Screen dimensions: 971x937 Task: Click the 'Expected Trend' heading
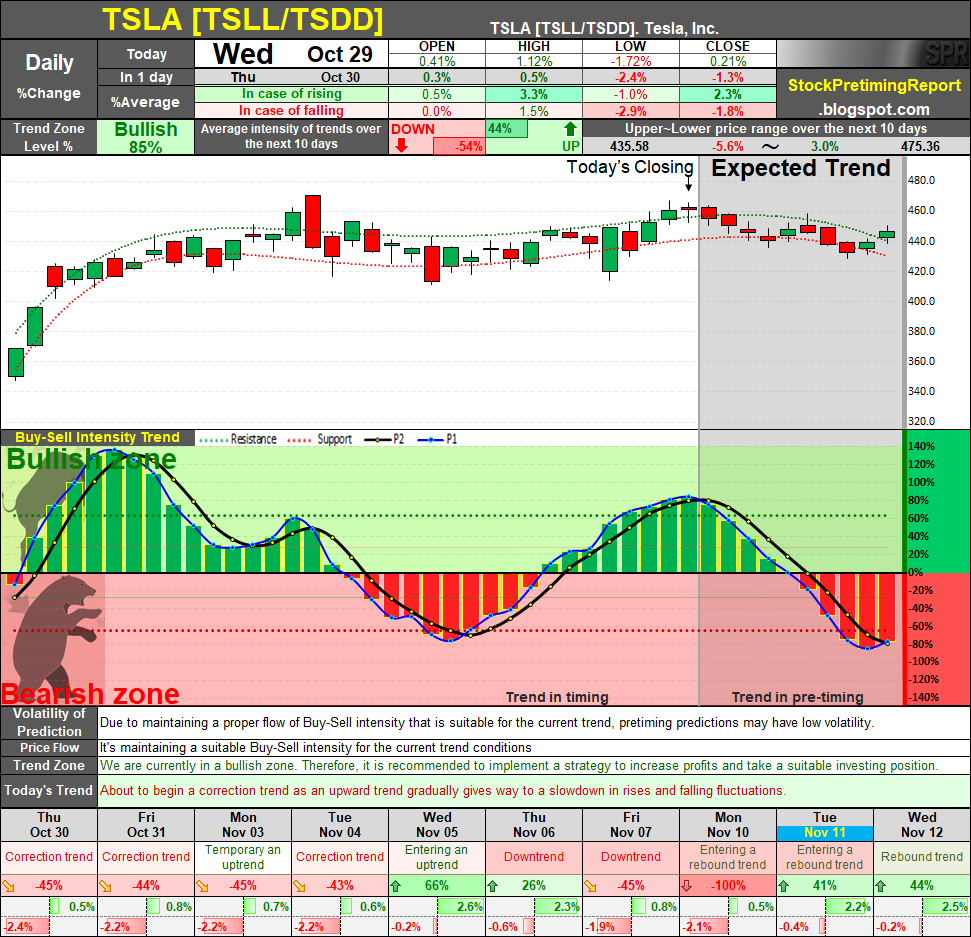(x=800, y=168)
